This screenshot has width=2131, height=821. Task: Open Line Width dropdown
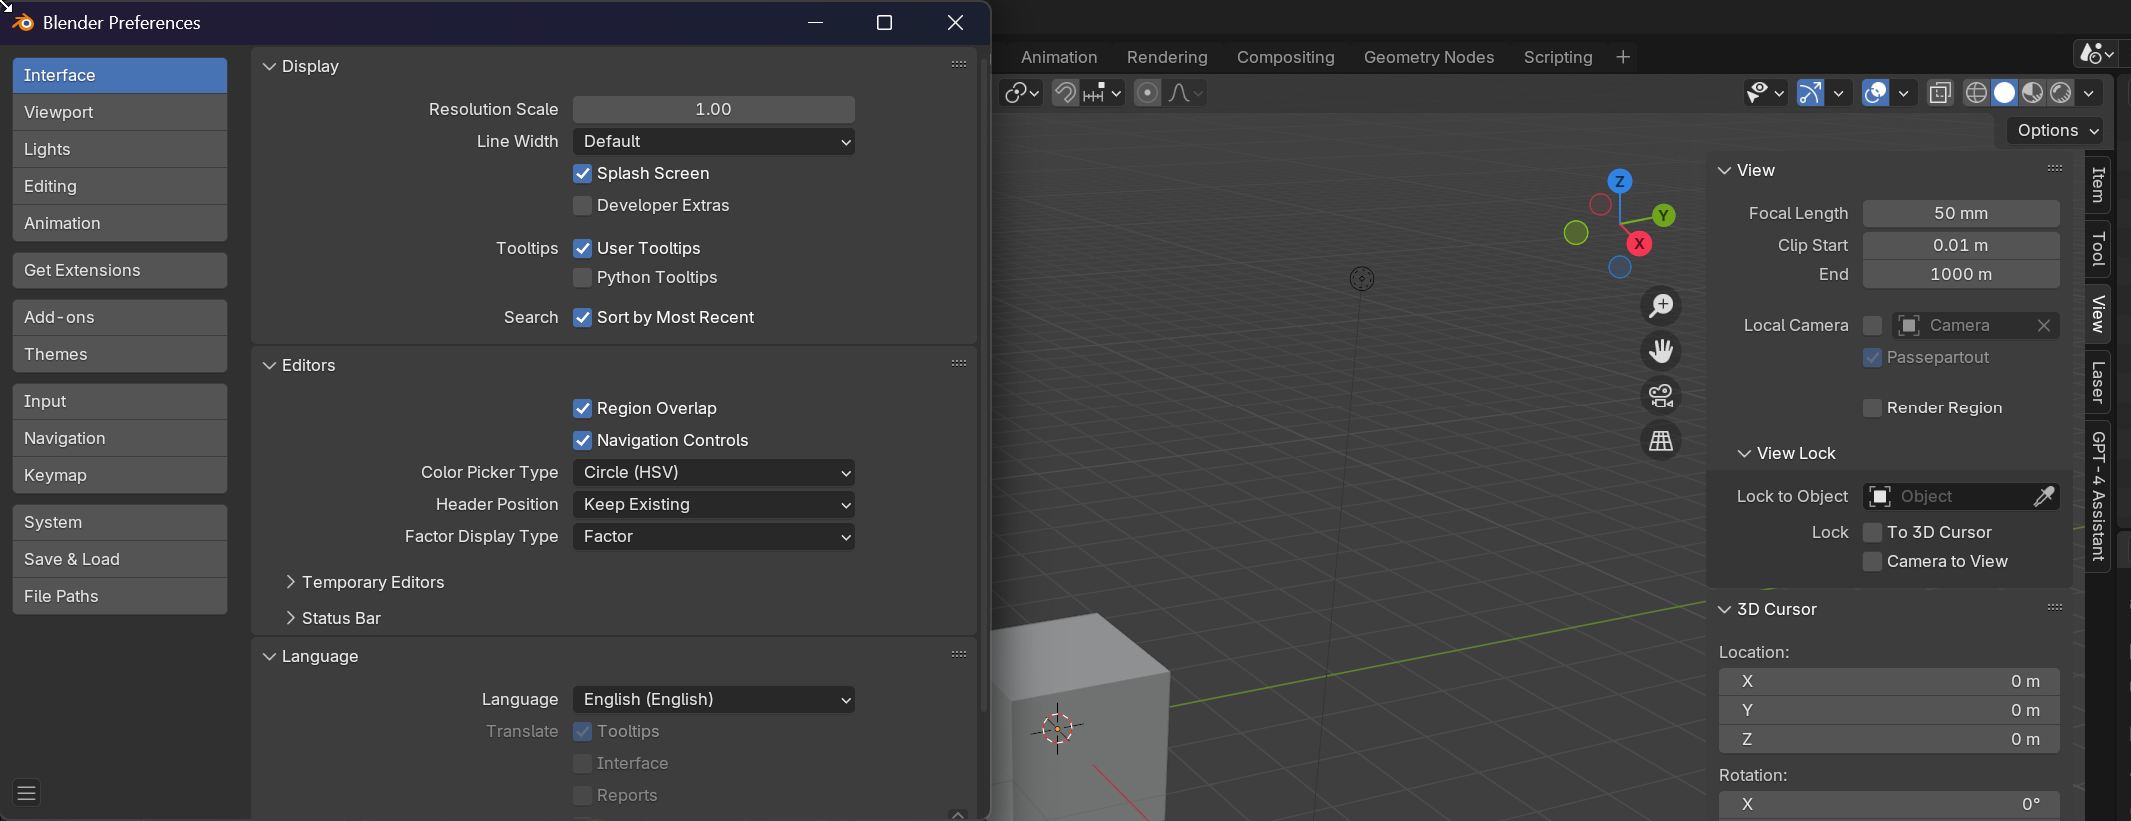713,141
